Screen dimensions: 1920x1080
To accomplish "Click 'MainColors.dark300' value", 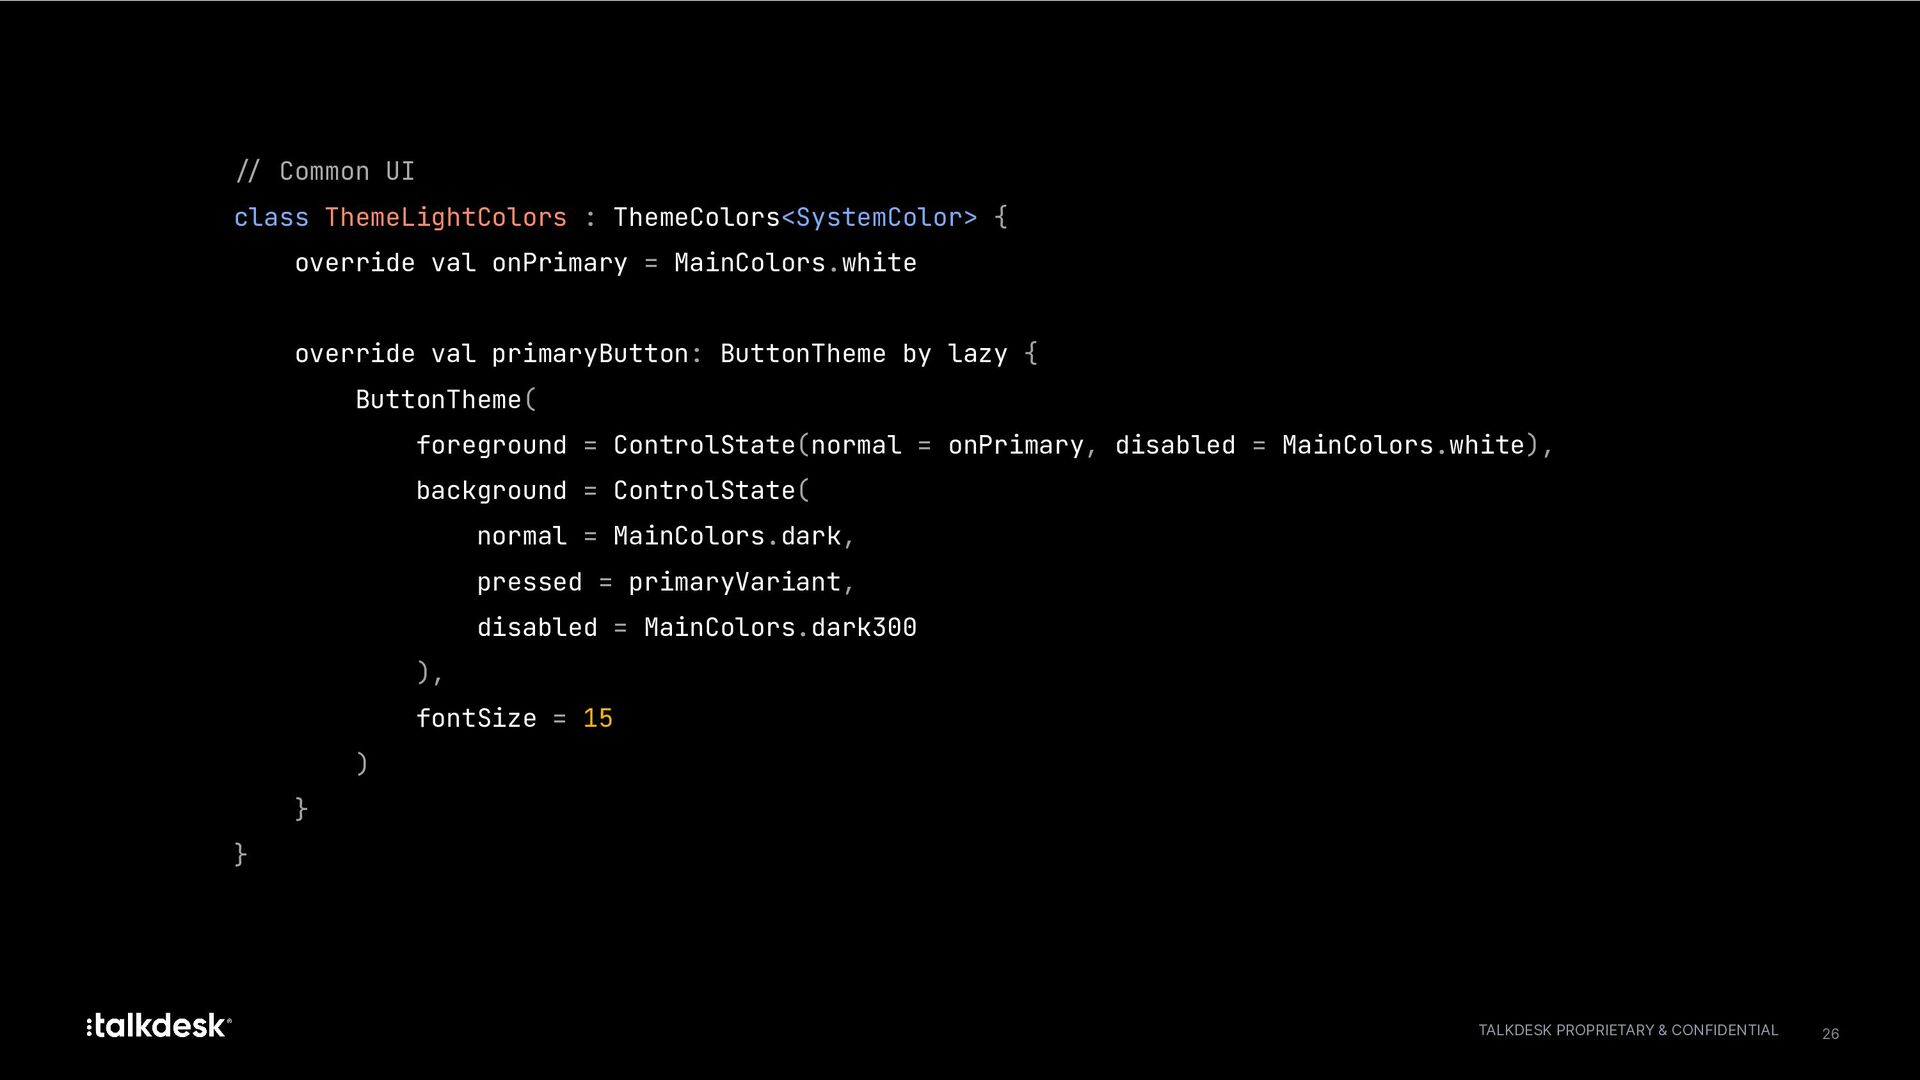I will point(780,628).
